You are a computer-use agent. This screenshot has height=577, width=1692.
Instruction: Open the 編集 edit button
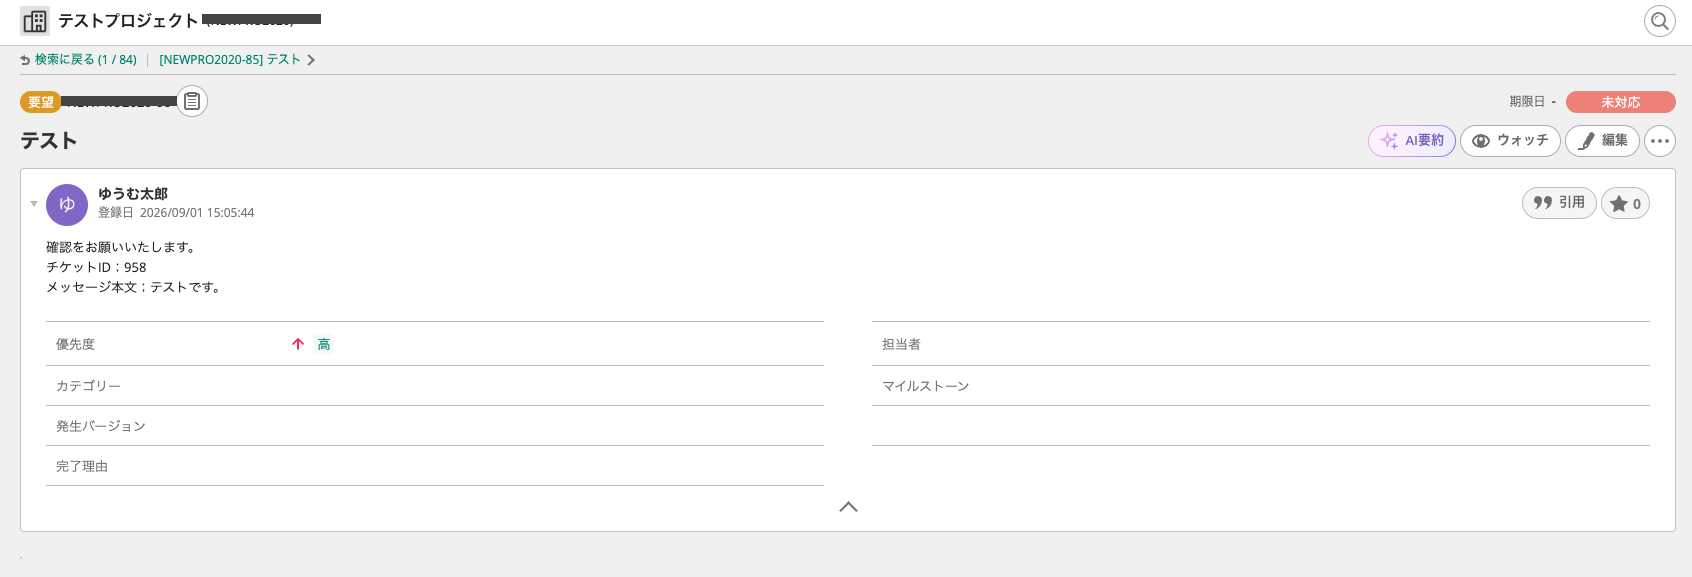(x=1603, y=141)
